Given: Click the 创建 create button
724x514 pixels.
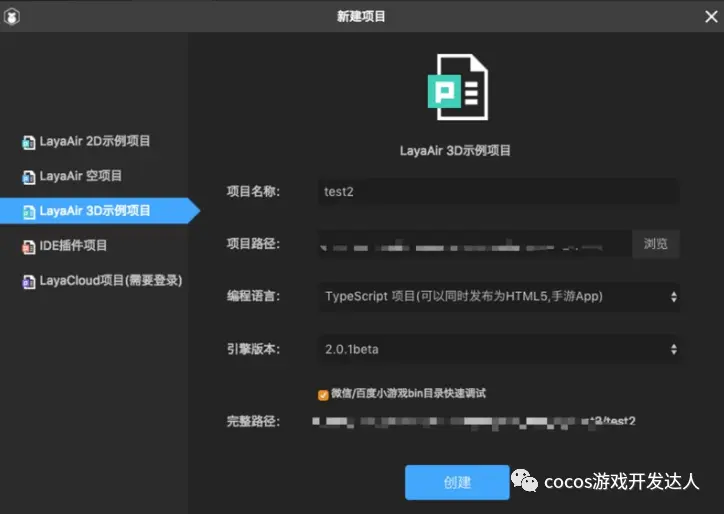Looking at the screenshot, I should pos(457,483).
